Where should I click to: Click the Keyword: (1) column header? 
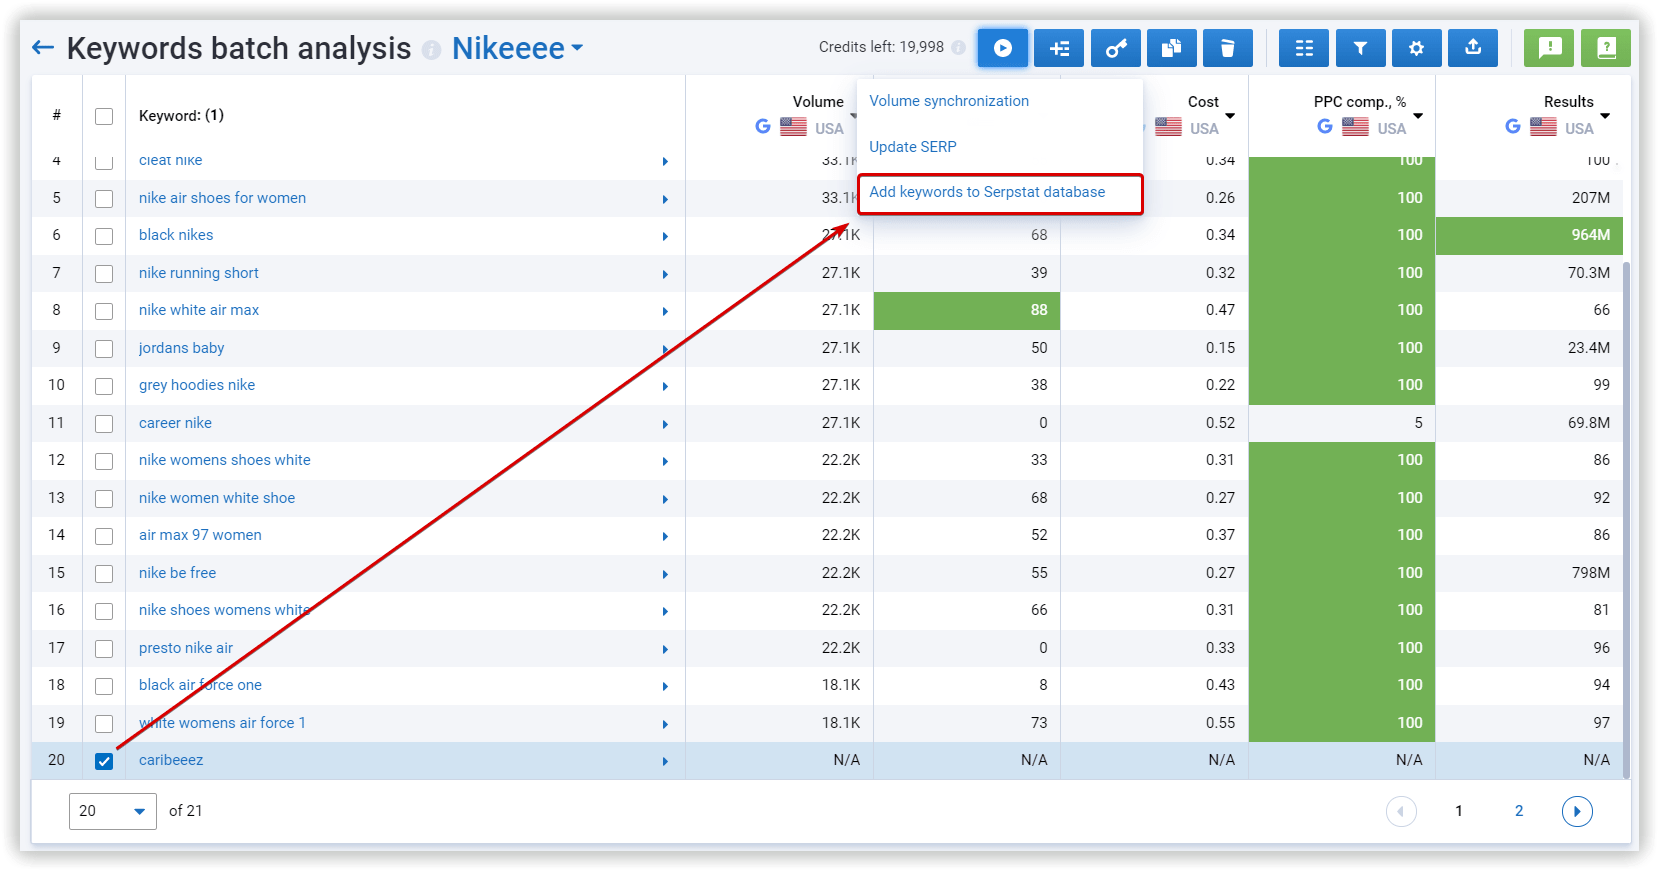tap(181, 116)
